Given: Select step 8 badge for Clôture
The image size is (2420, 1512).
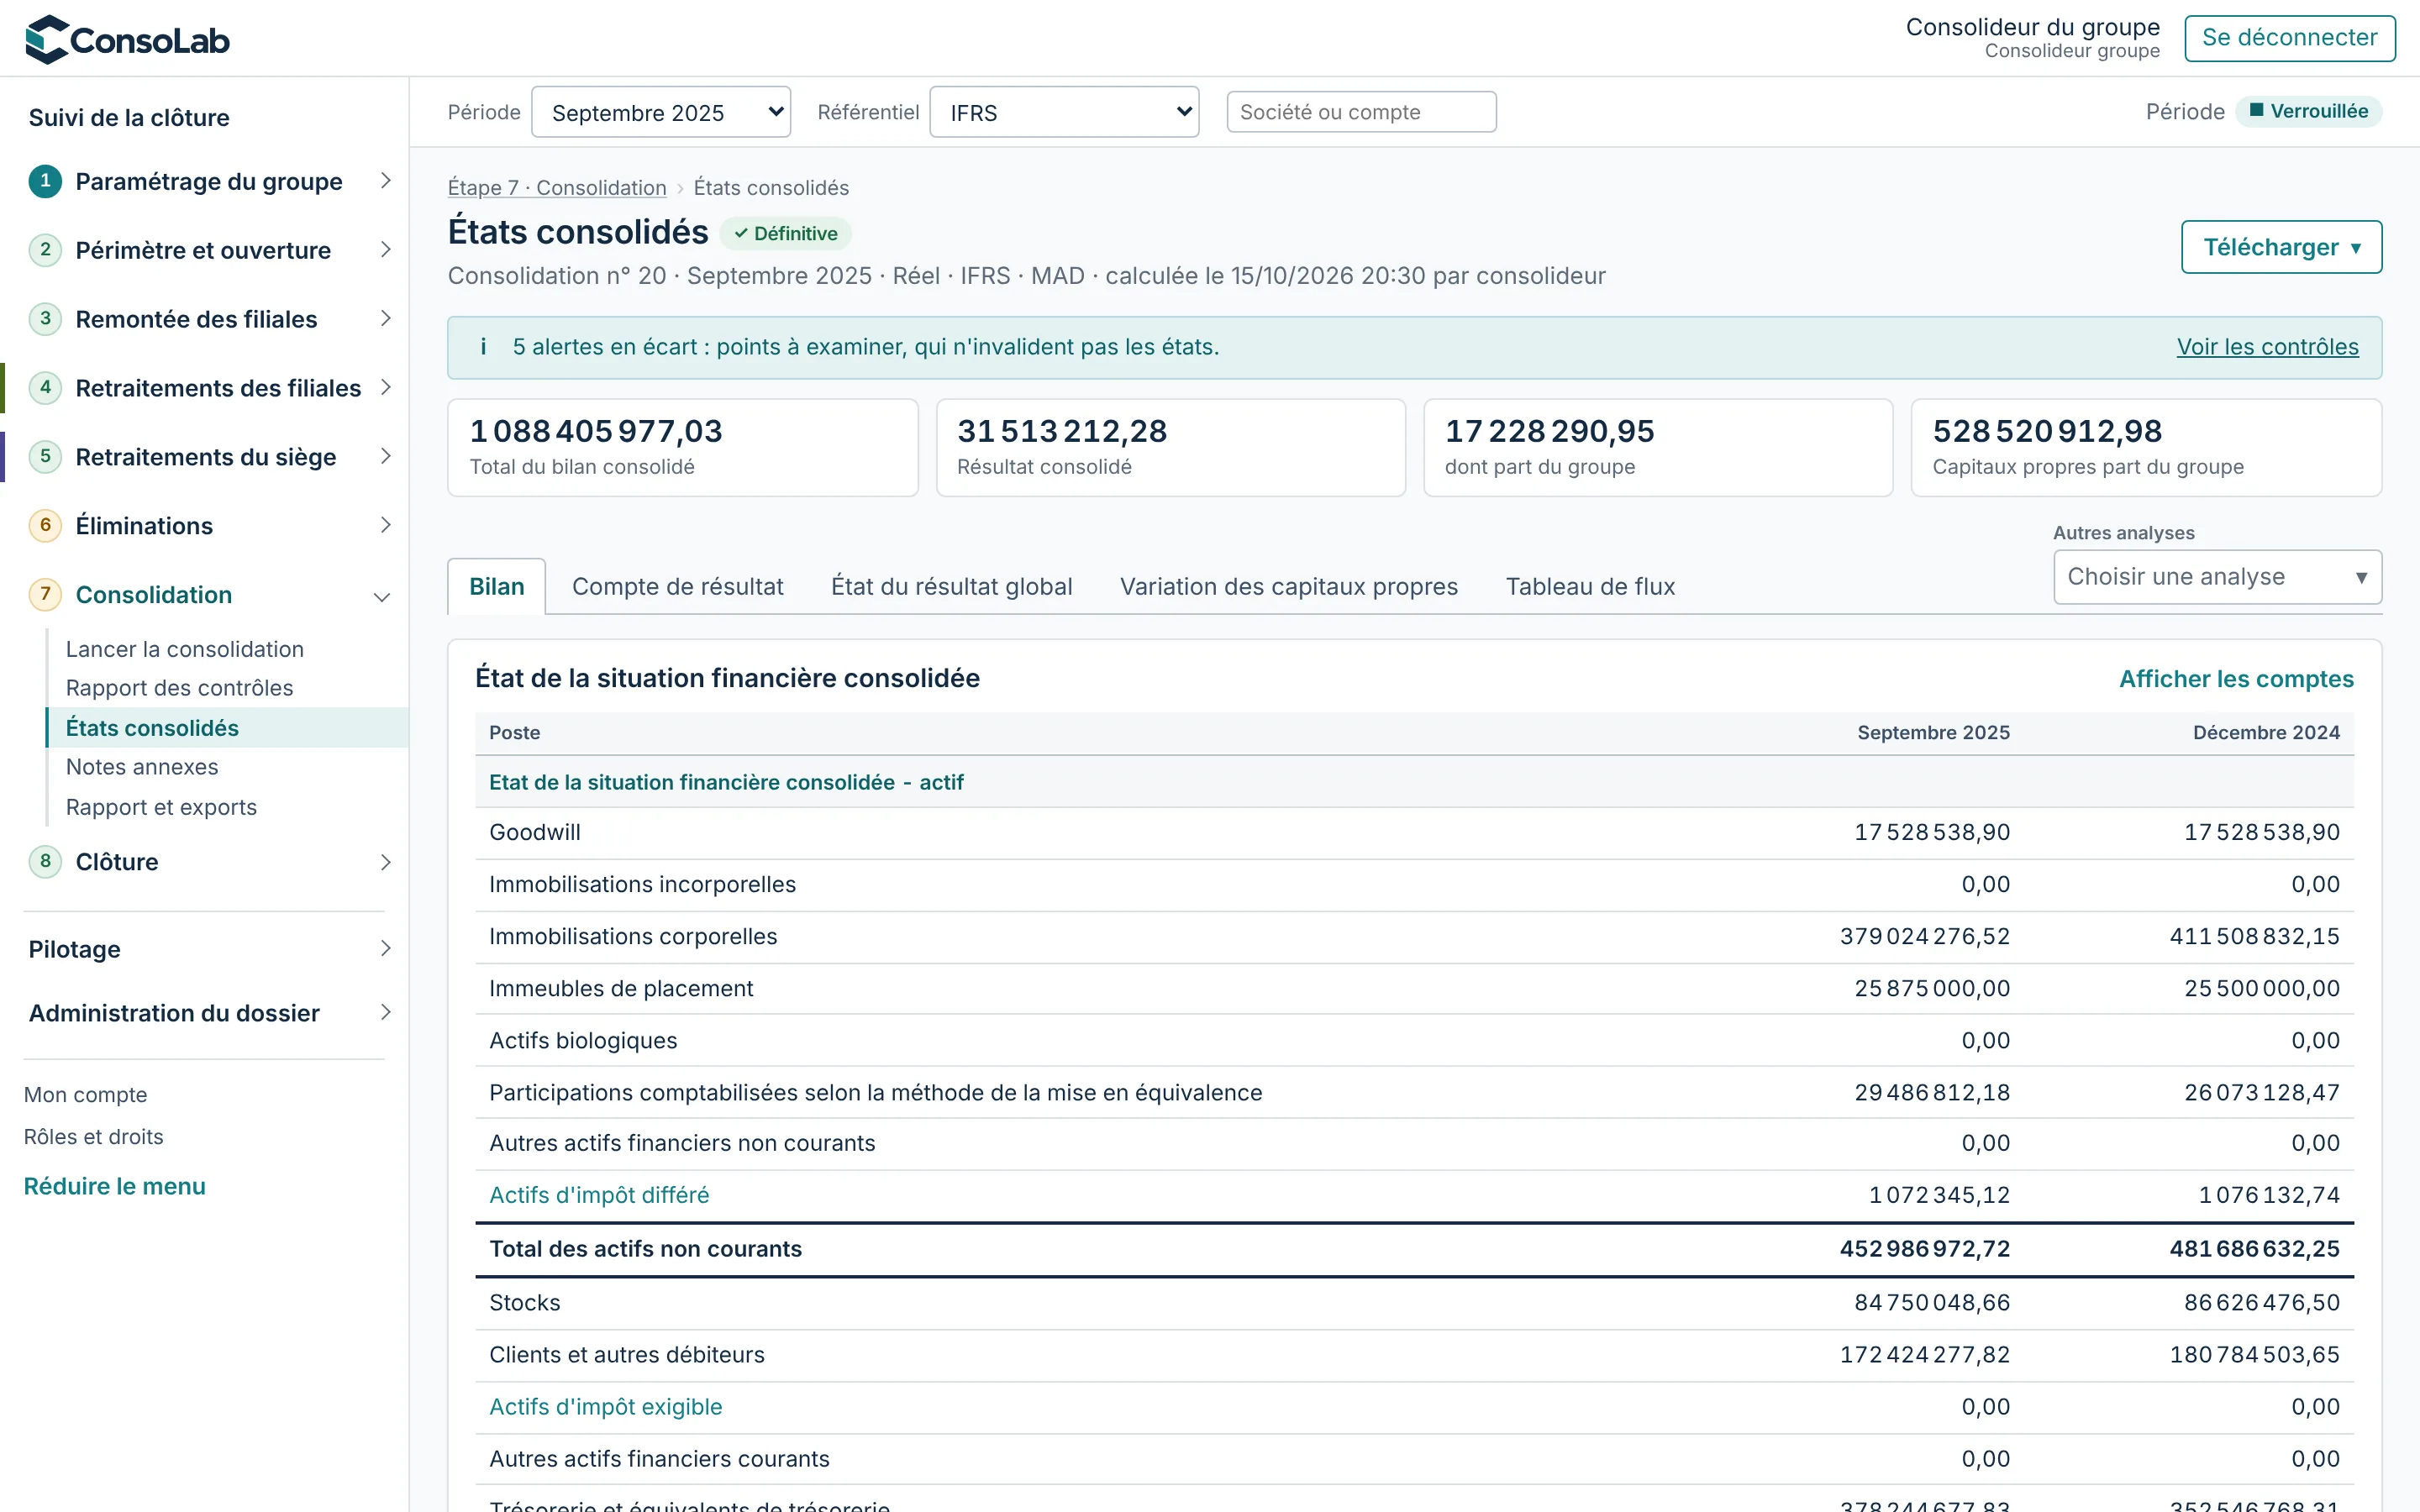Looking at the screenshot, I should point(45,861).
